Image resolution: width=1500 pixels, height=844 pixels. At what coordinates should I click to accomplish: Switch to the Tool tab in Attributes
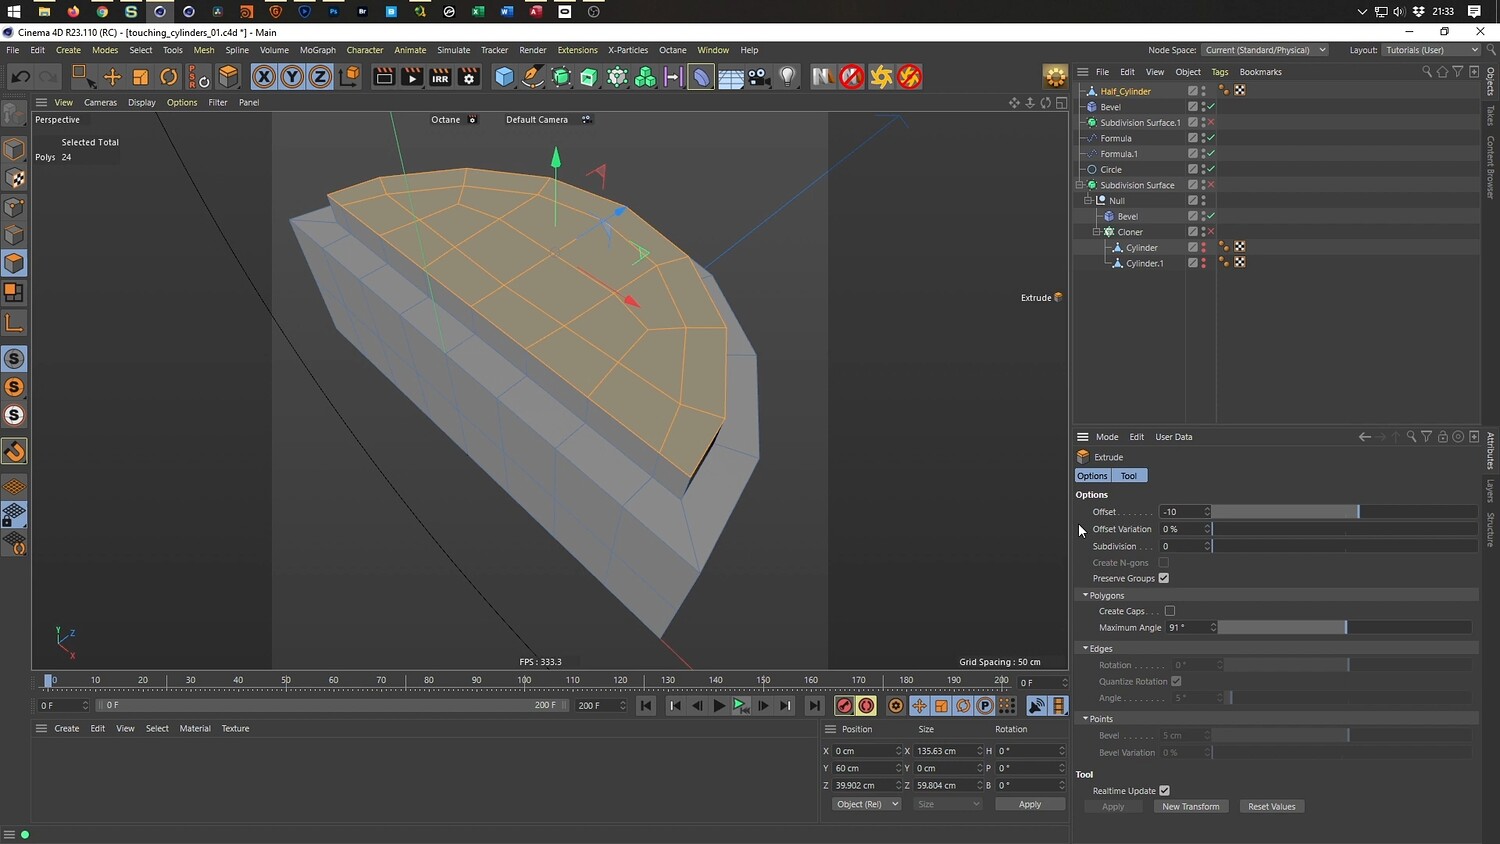1128,476
